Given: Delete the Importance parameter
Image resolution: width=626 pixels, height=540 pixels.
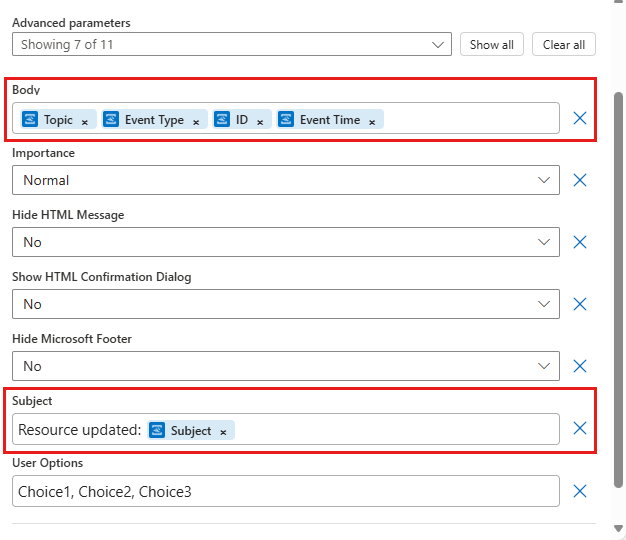Looking at the screenshot, I should pos(580,180).
